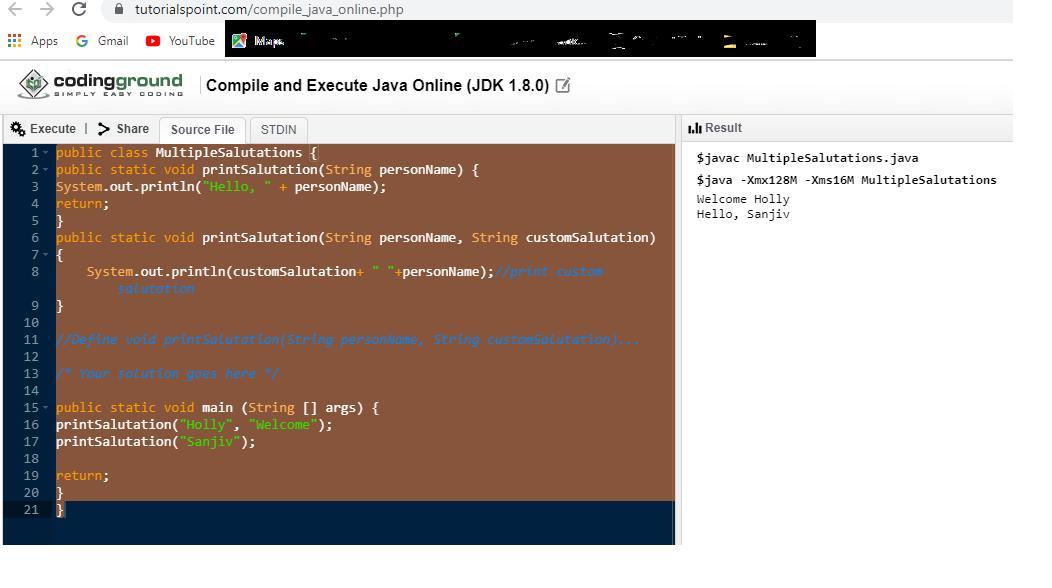Image resolution: width=1052 pixels, height=588 pixels.
Task: Open the YouTube bookmark
Action: tap(180, 41)
